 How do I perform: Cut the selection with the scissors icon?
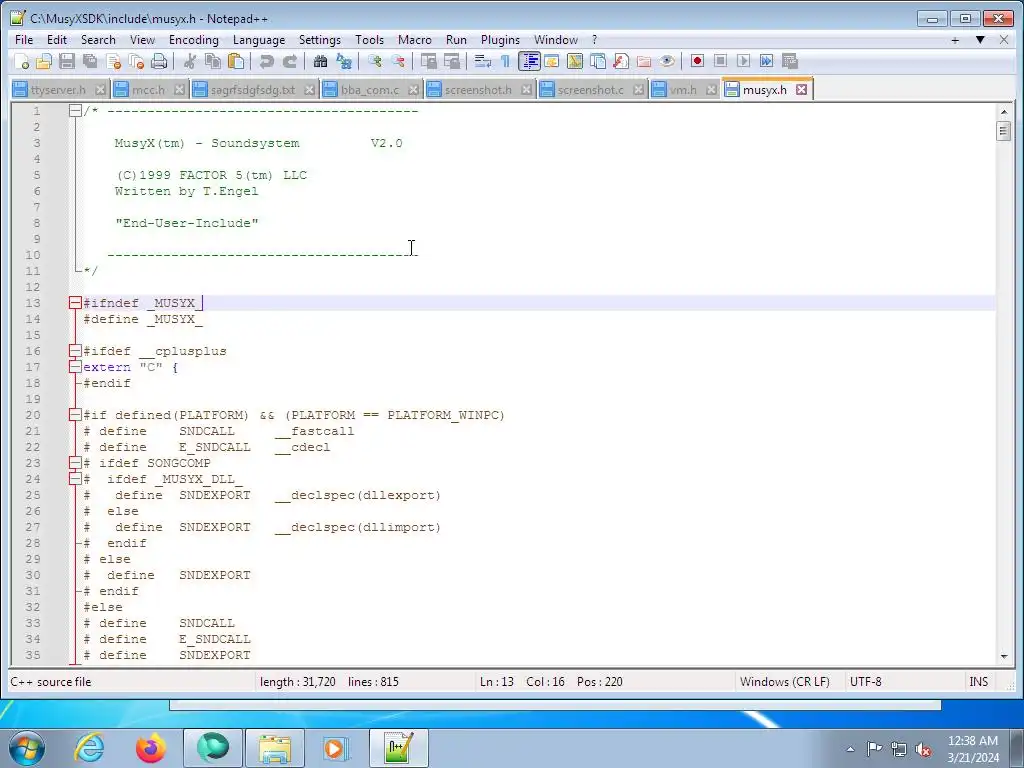(x=190, y=61)
